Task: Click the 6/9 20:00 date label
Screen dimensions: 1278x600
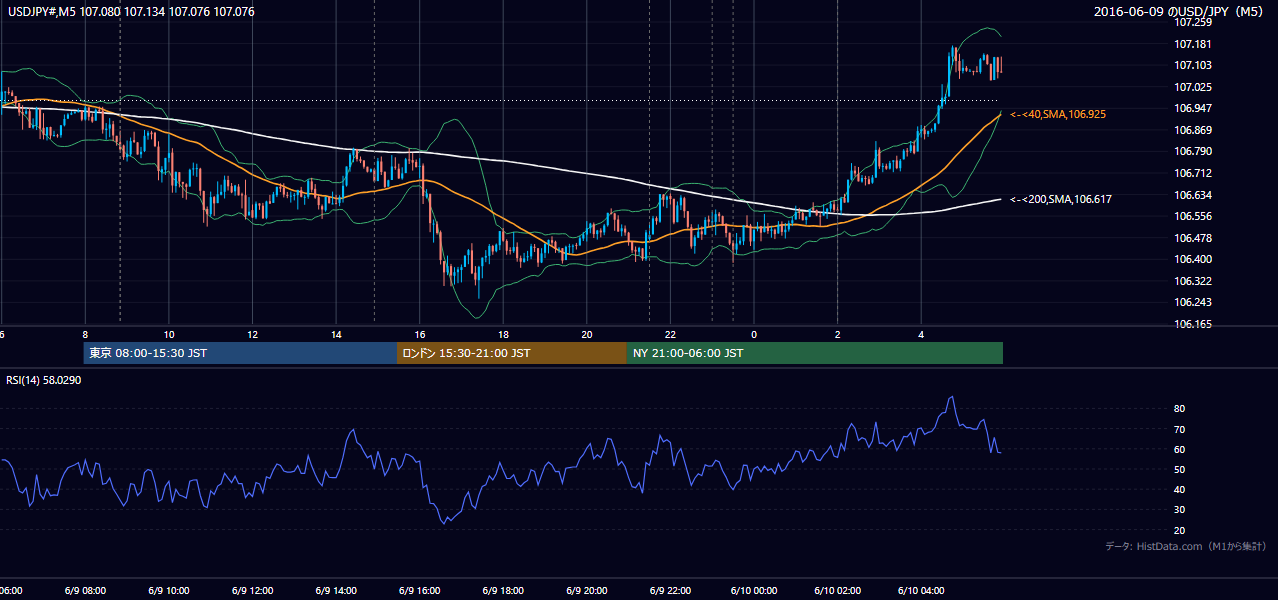Action: [587, 591]
